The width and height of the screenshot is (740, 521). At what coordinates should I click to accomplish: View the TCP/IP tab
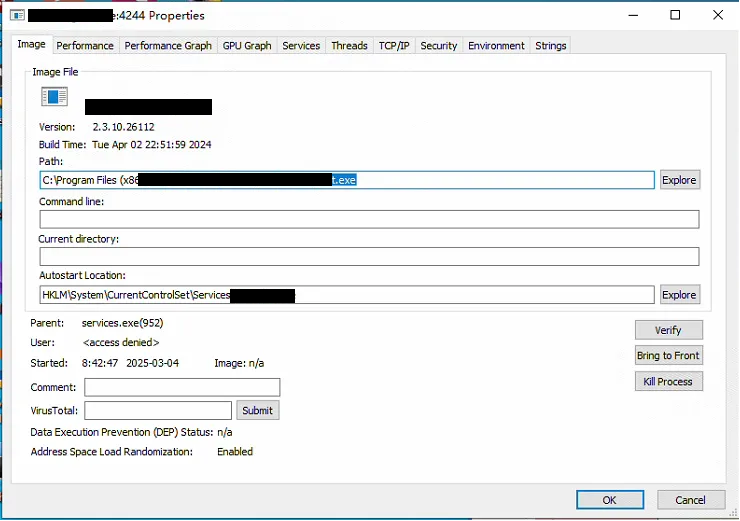tap(394, 45)
